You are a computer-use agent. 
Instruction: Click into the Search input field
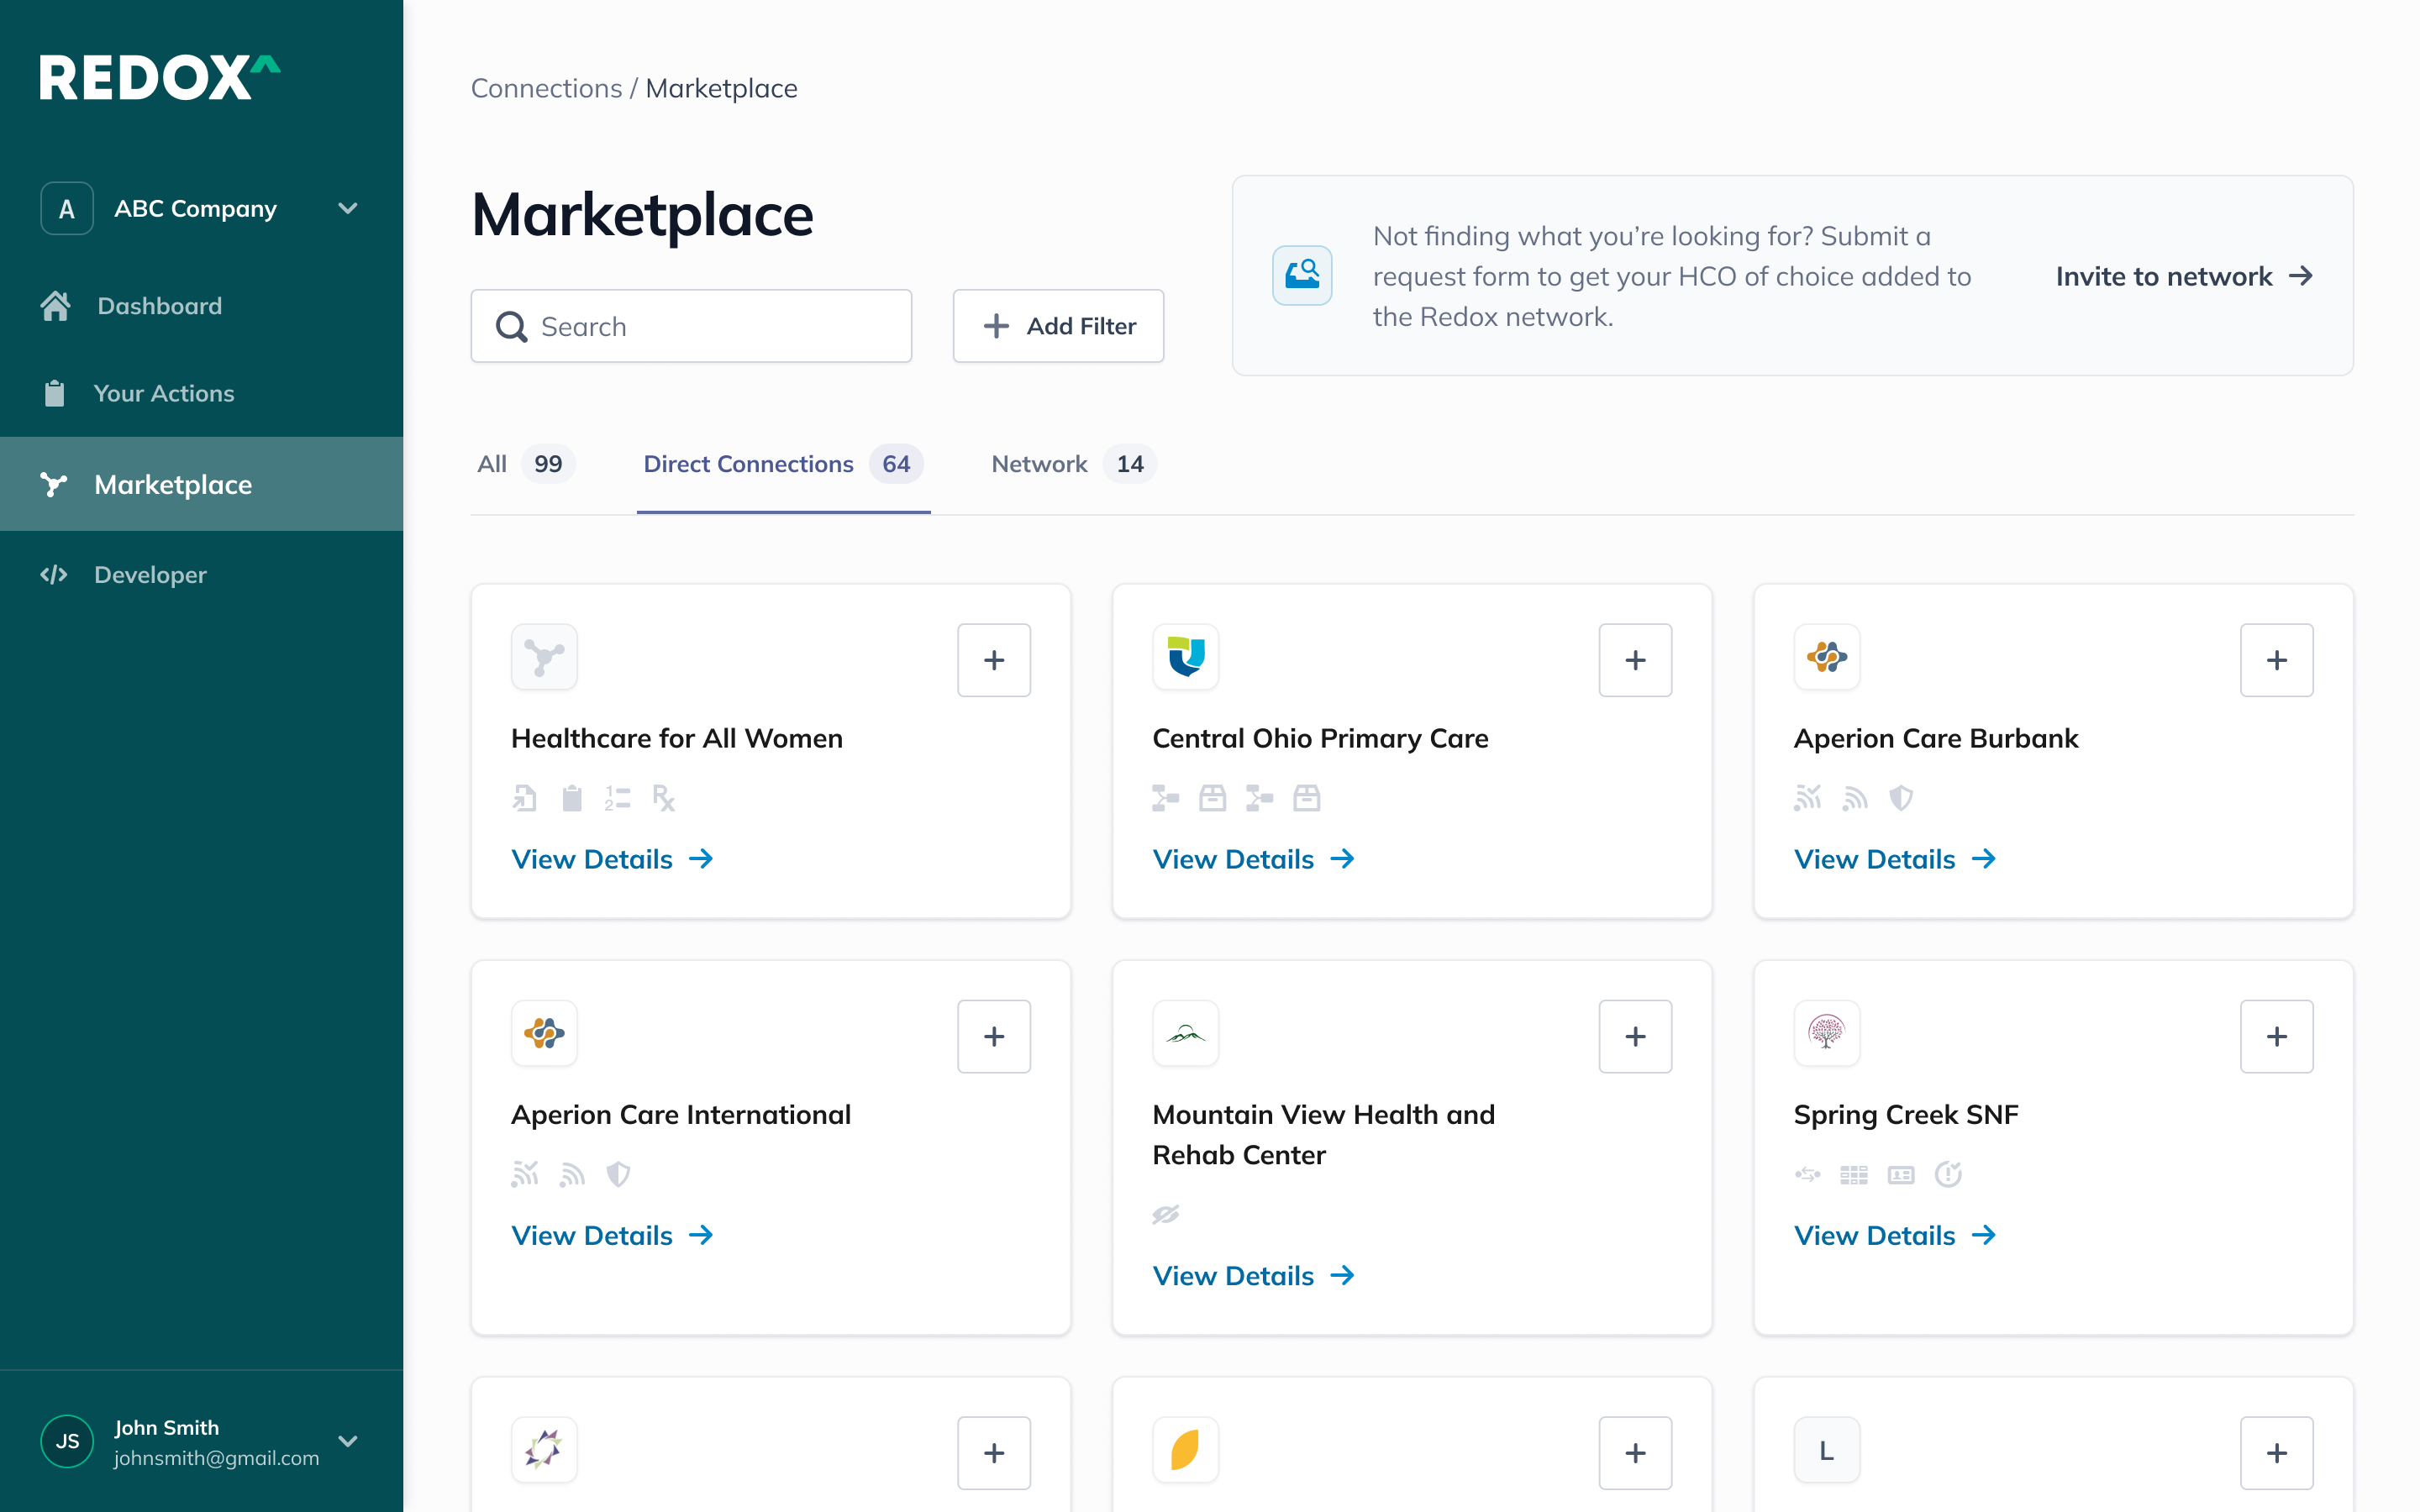coord(691,326)
